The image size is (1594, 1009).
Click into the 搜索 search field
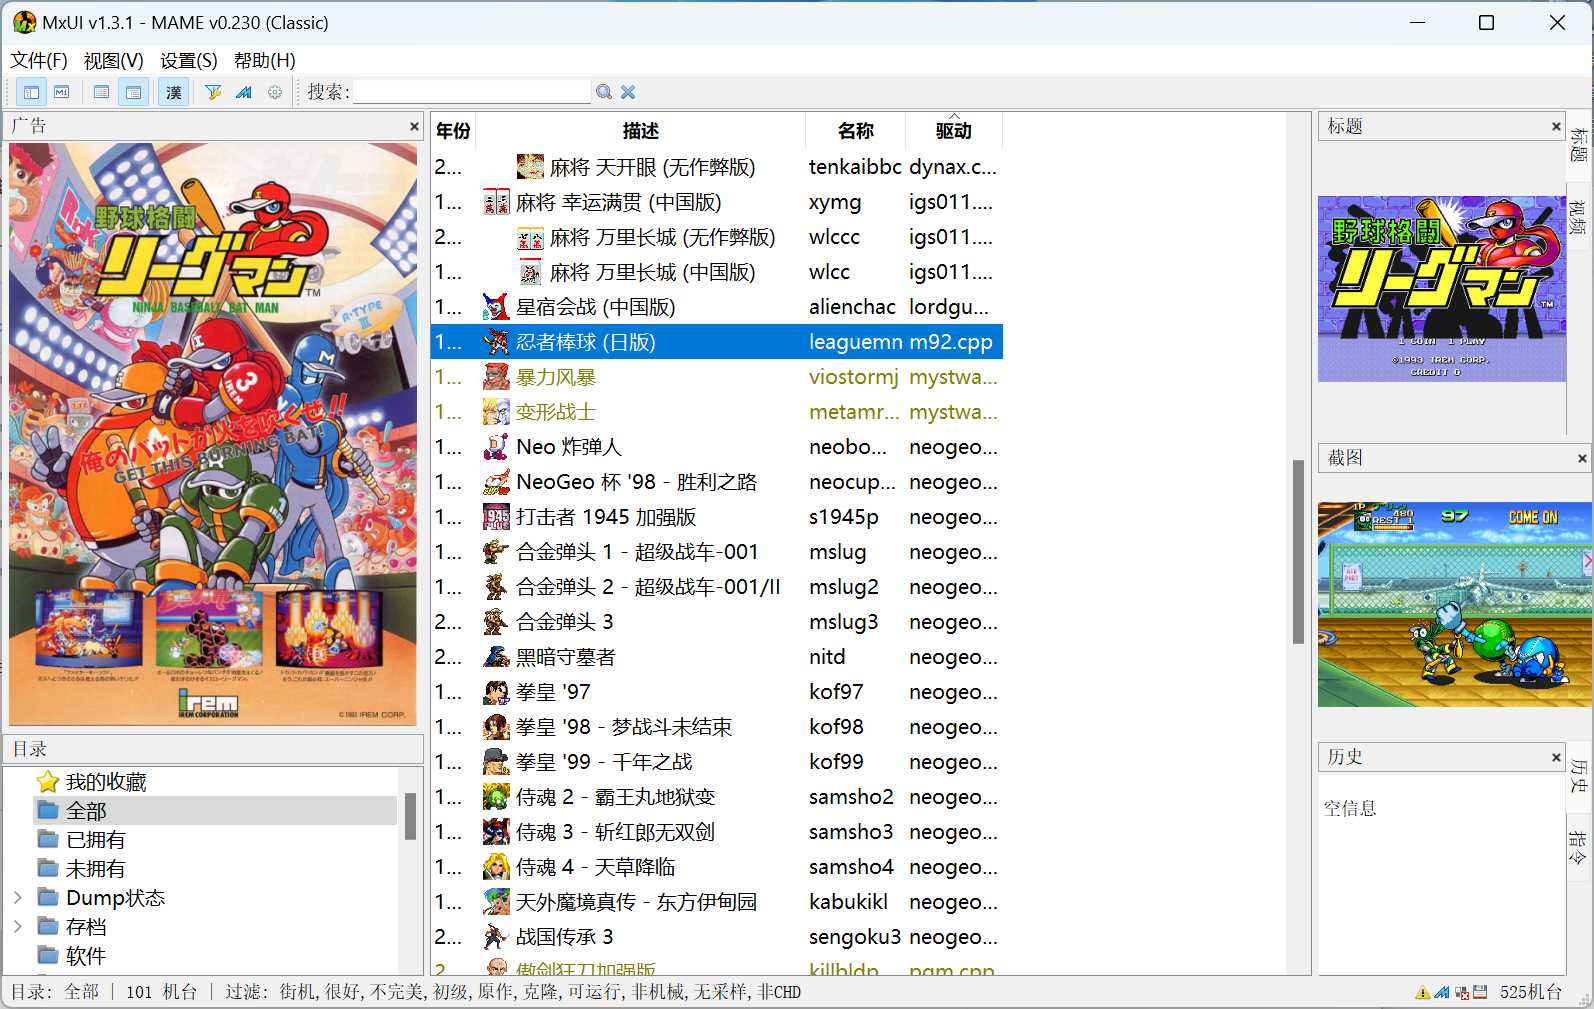[x=472, y=92]
